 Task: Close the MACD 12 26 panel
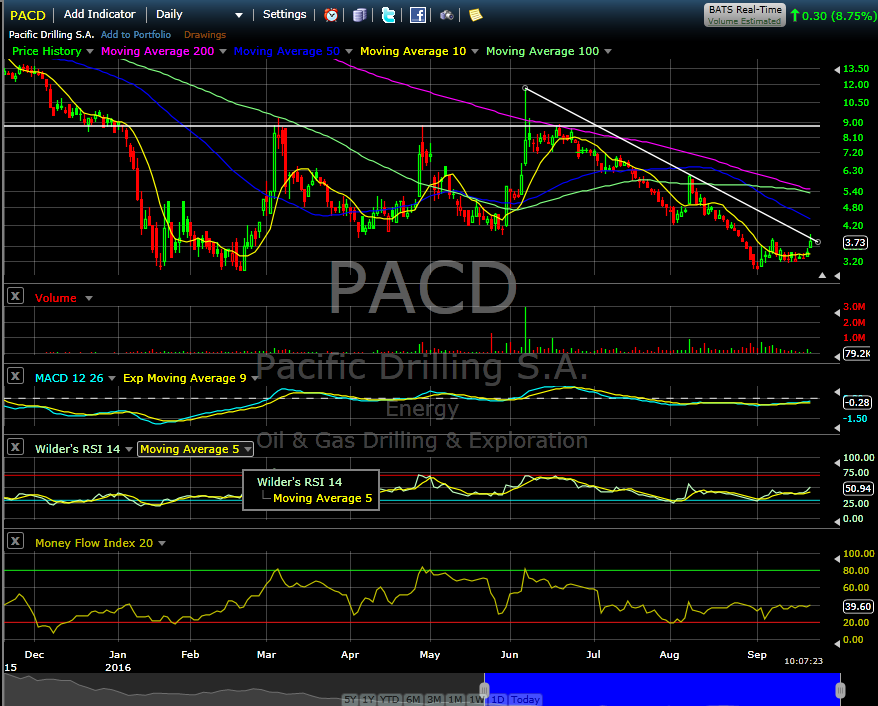click(15, 376)
